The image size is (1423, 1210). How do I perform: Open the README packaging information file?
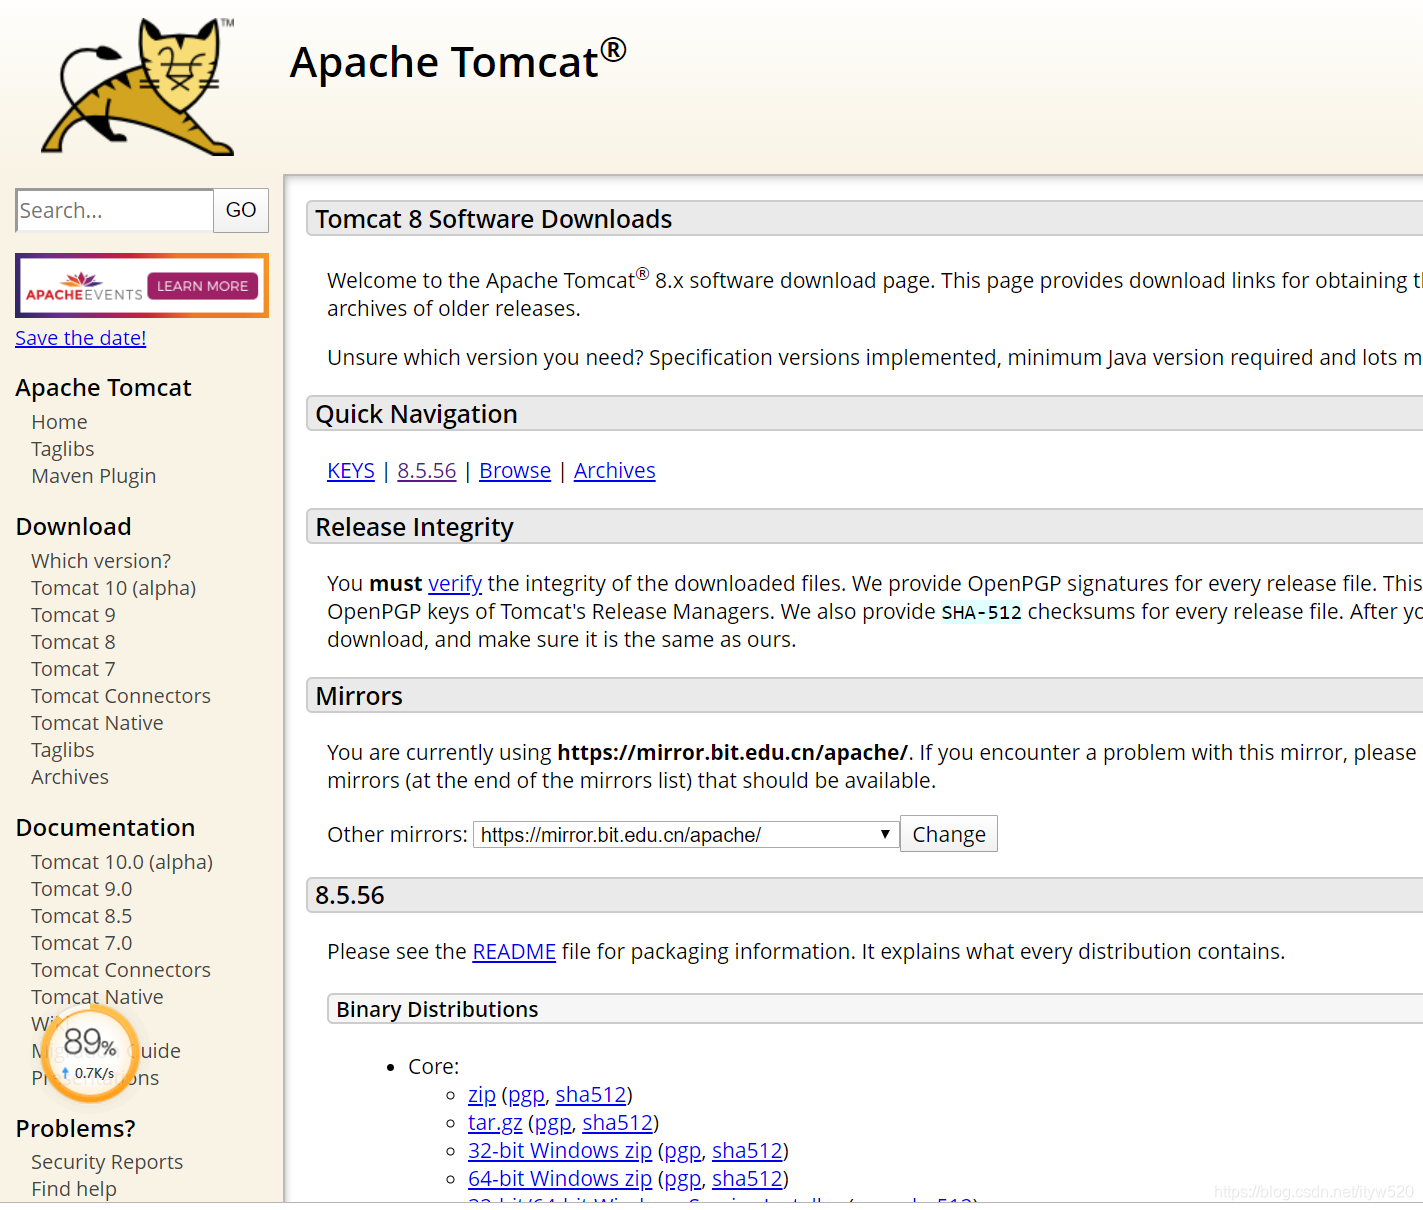click(x=513, y=951)
